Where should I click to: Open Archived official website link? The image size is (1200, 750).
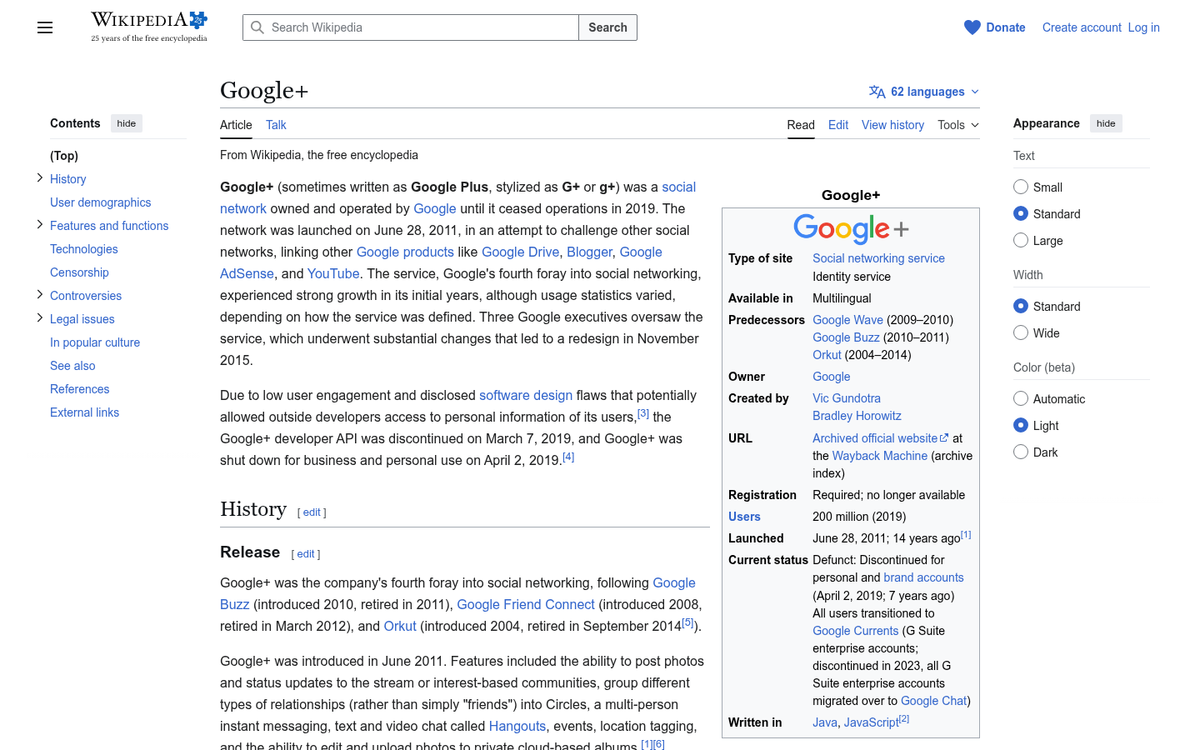point(876,437)
